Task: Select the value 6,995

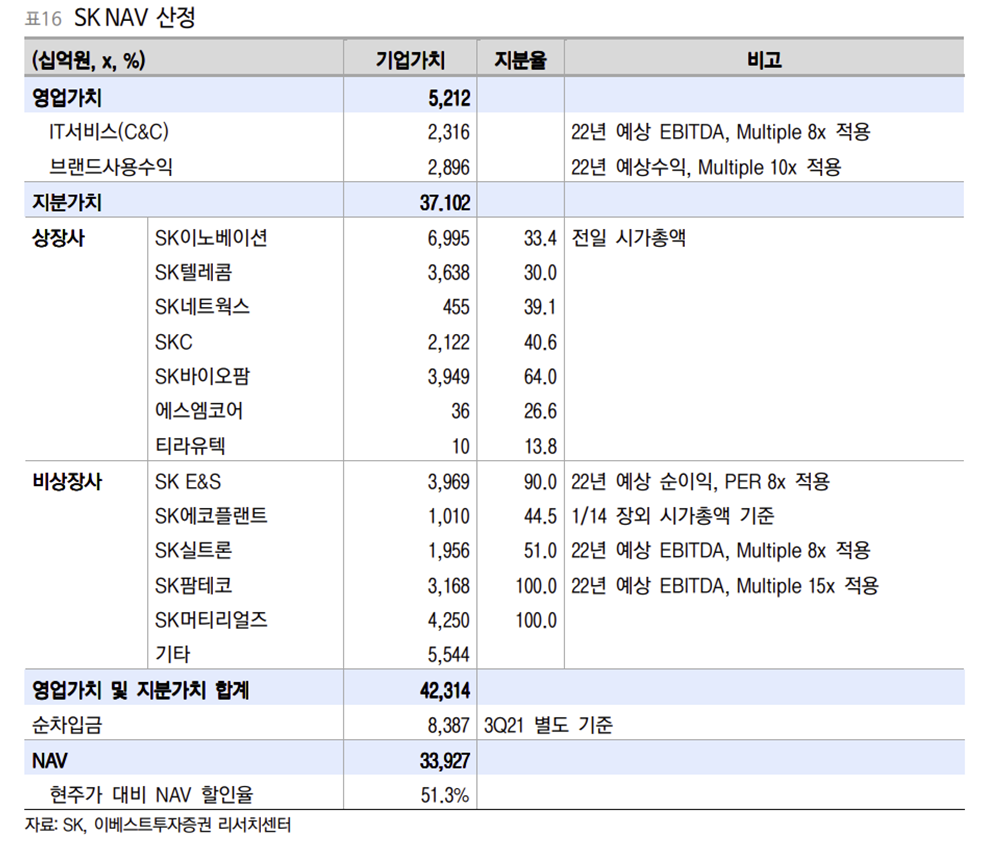Action: tap(449, 238)
